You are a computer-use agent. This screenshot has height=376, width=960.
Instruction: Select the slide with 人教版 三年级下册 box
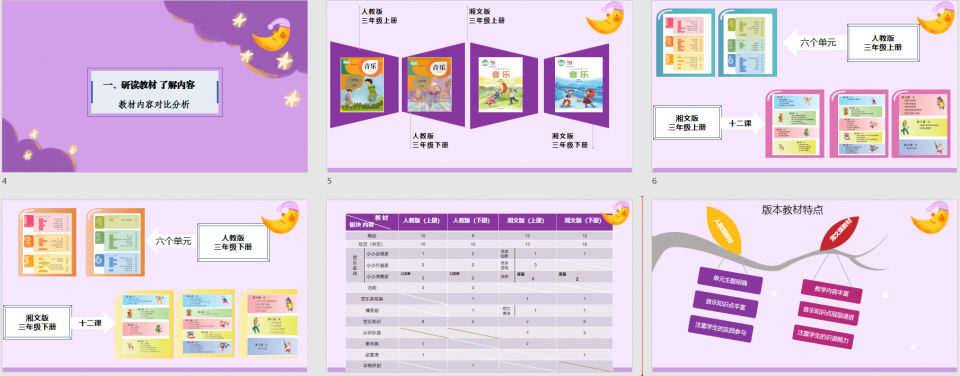[x=155, y=285]
